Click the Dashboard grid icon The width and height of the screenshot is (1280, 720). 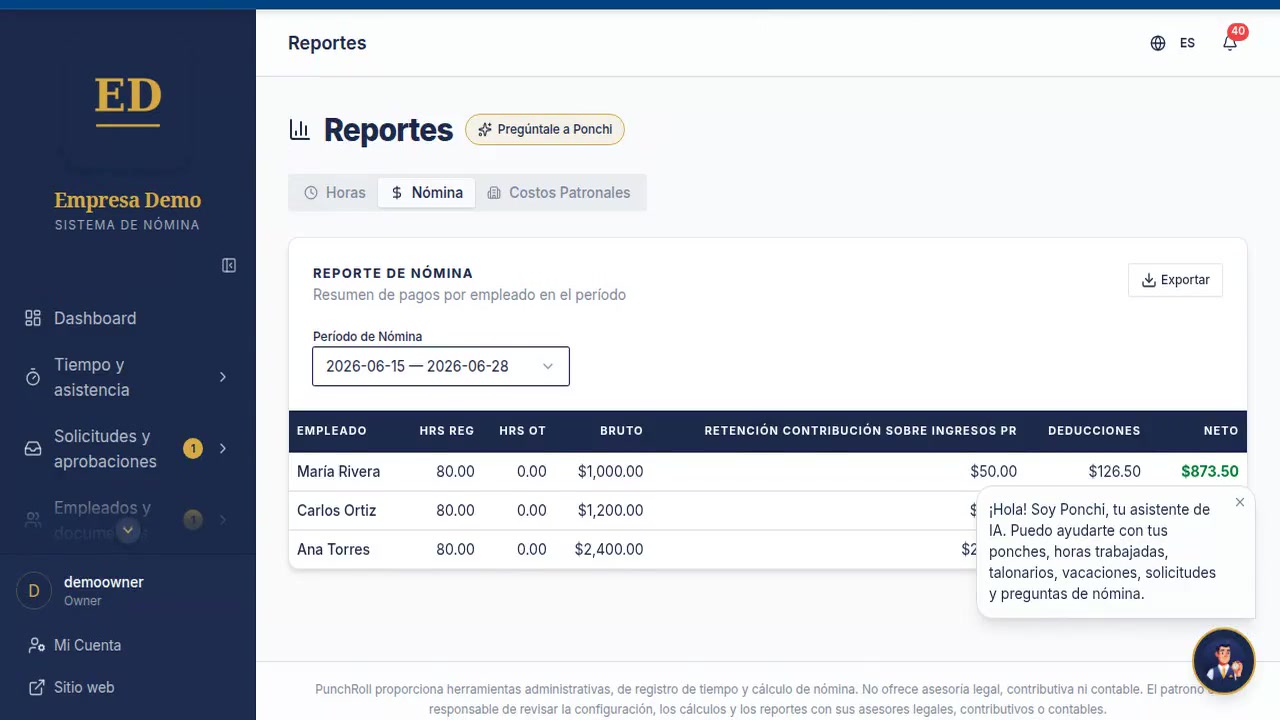33,318
